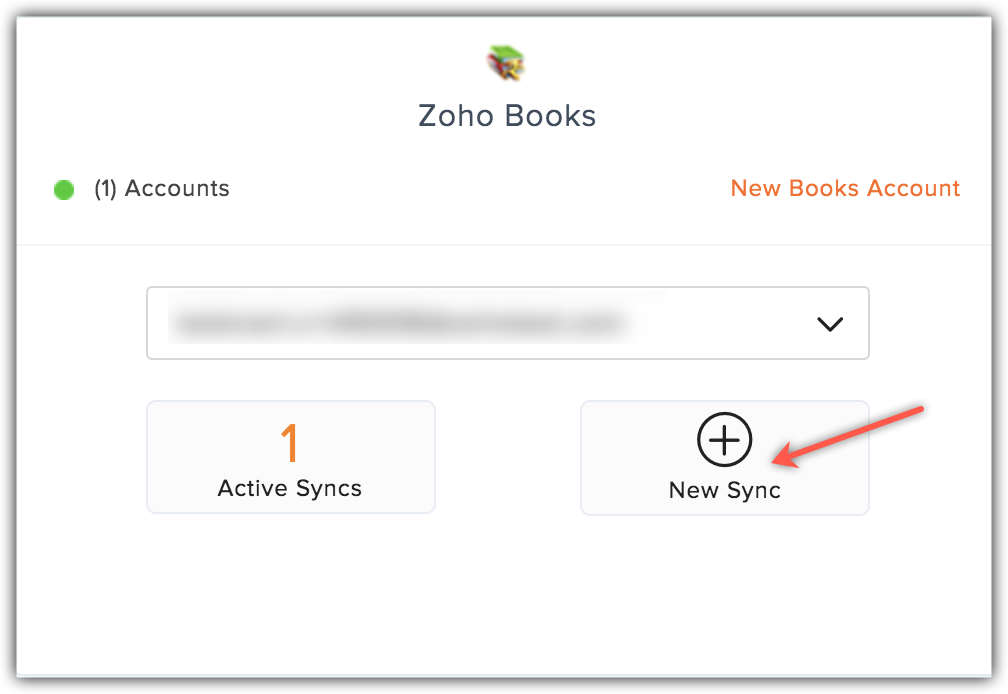Click the New Books Account link
This screenshot has height=694, width=1008.
(x=844, y=188)
